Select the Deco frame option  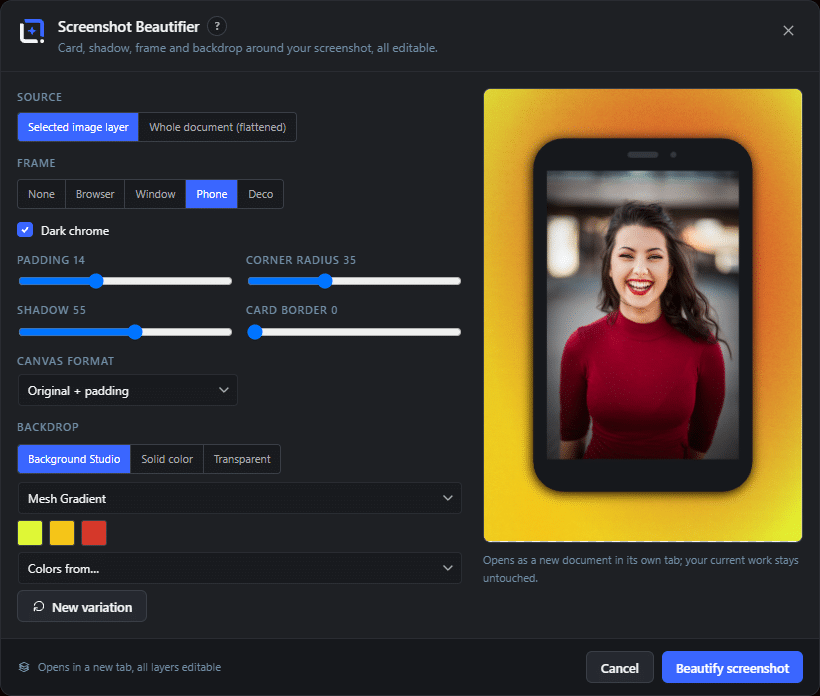[x=260, y=194]
